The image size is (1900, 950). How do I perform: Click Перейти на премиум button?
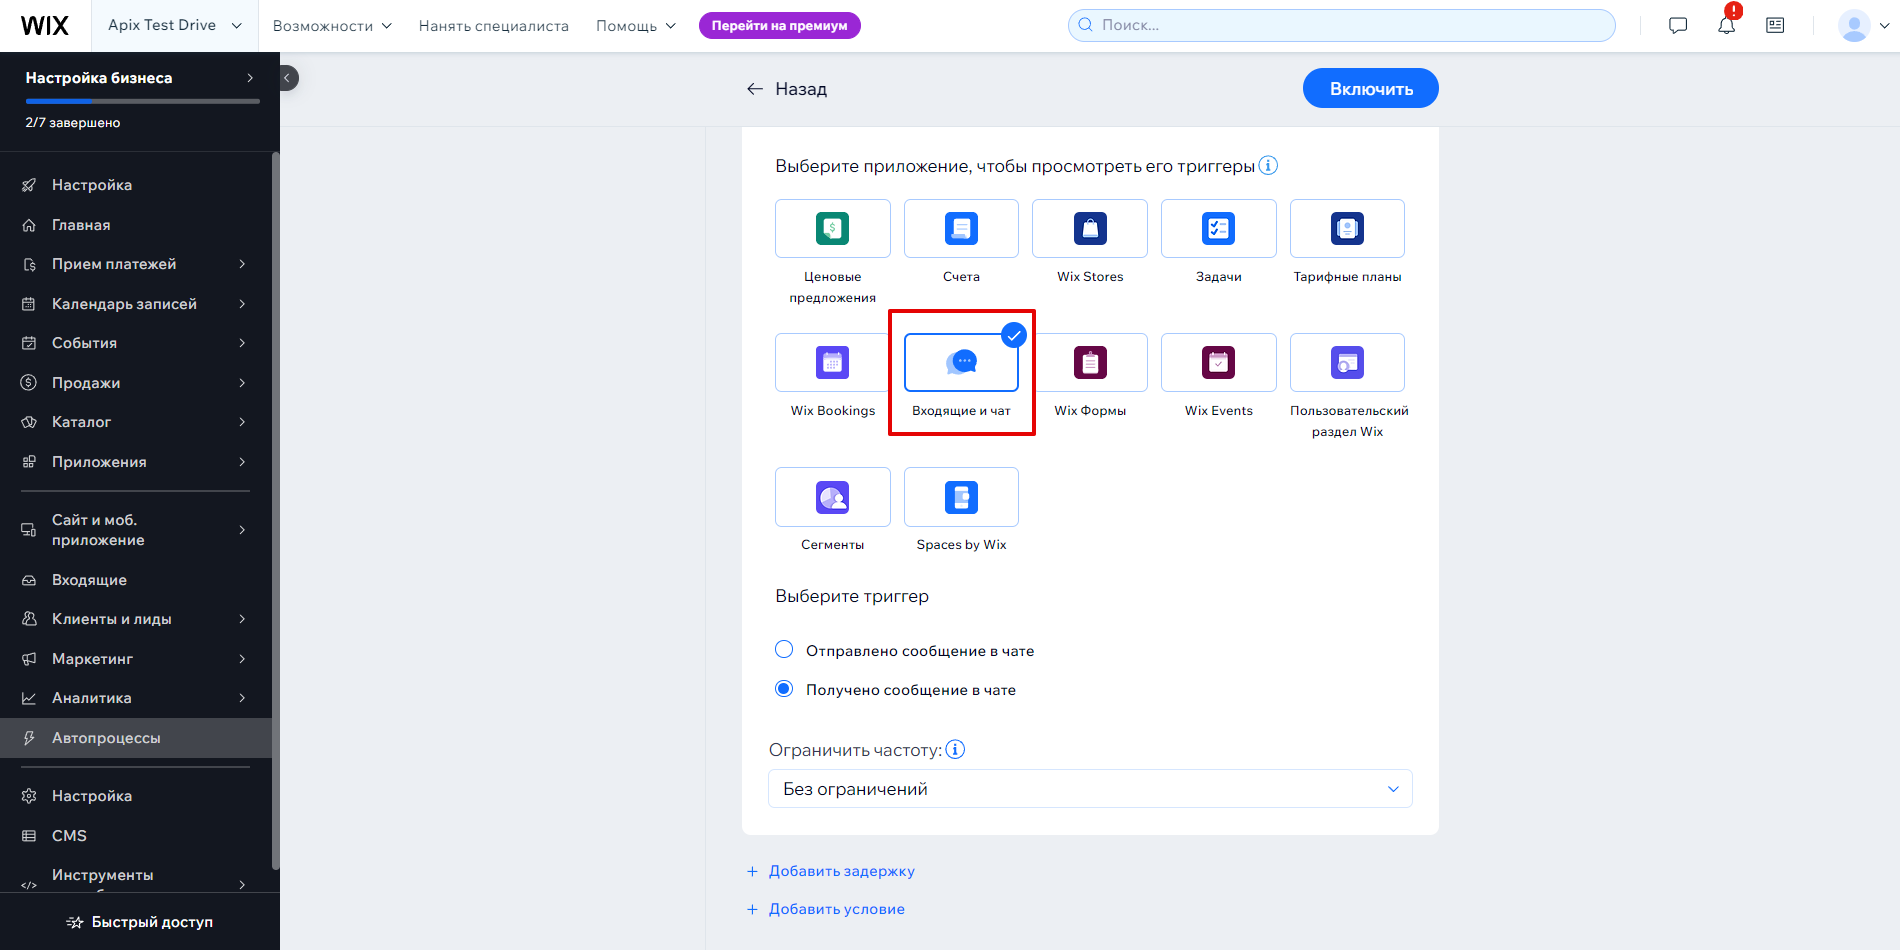779,26
